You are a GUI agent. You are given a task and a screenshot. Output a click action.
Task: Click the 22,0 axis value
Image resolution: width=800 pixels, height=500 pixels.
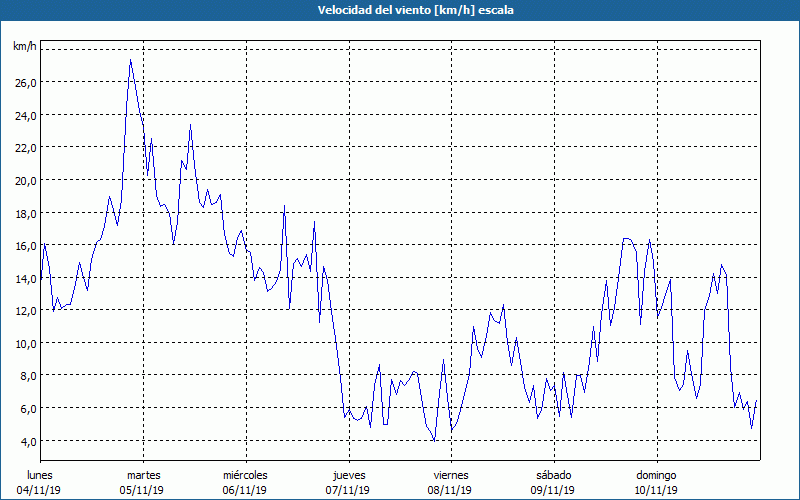coord(26,148)
